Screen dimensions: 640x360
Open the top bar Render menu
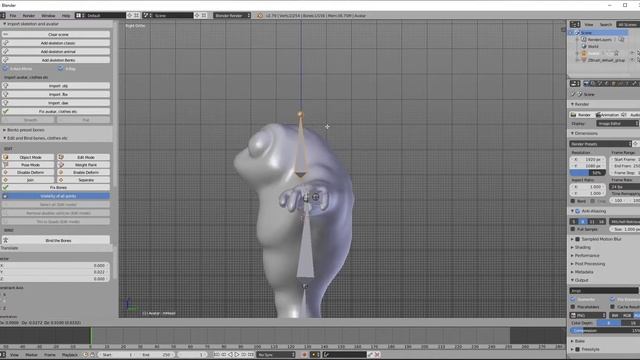(29, 16)
